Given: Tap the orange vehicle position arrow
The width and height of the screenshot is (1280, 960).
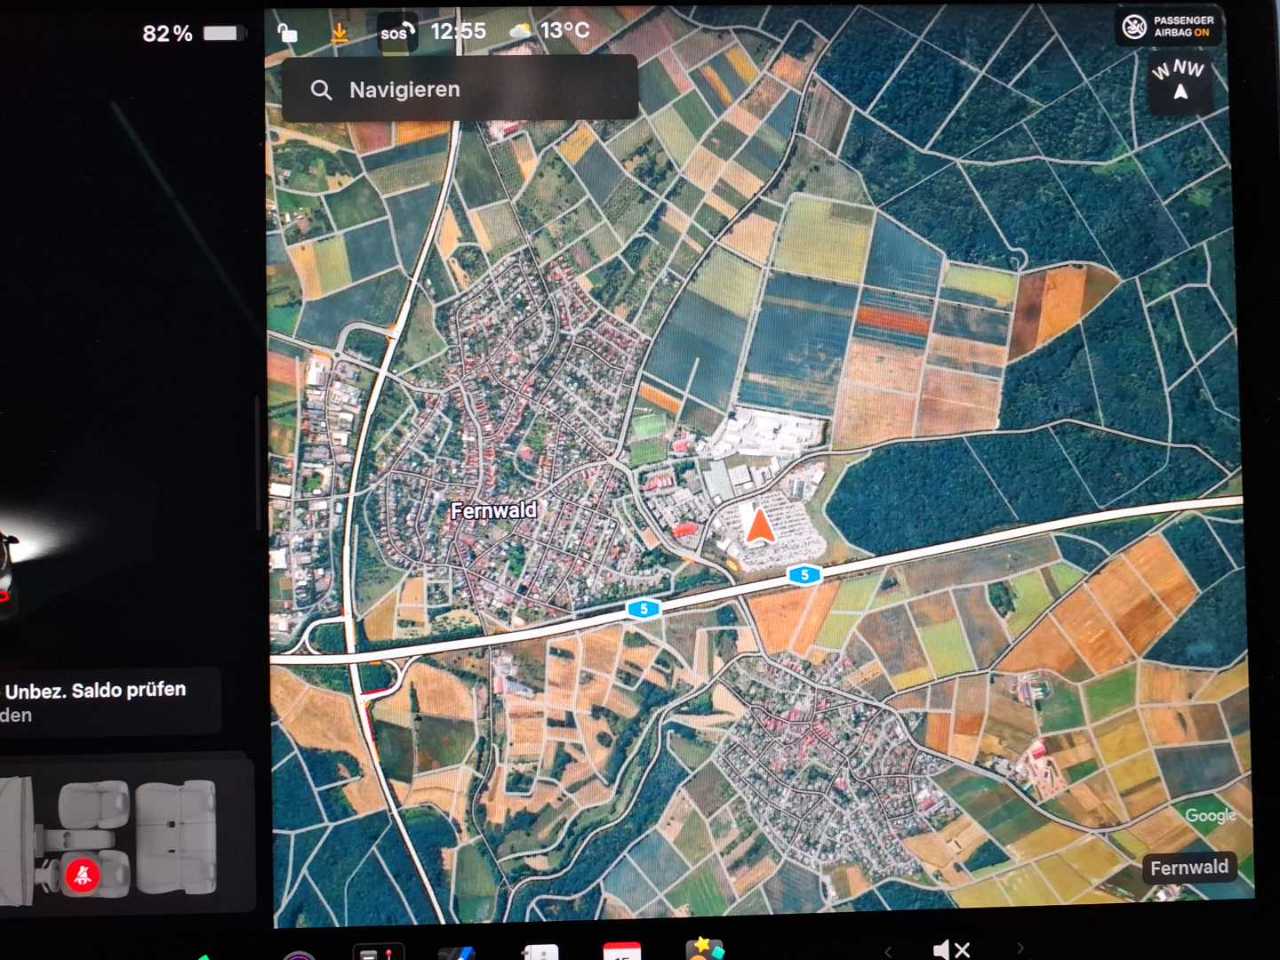Looking at the screenshot, I should coord(759,525).
